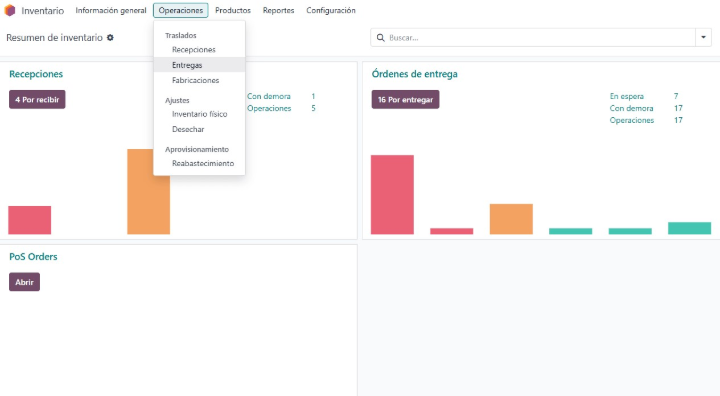The width and height of the screenshot is (720, 396).
Task: Click the tall red bar in delivery chart
Action: pos(392,195)
